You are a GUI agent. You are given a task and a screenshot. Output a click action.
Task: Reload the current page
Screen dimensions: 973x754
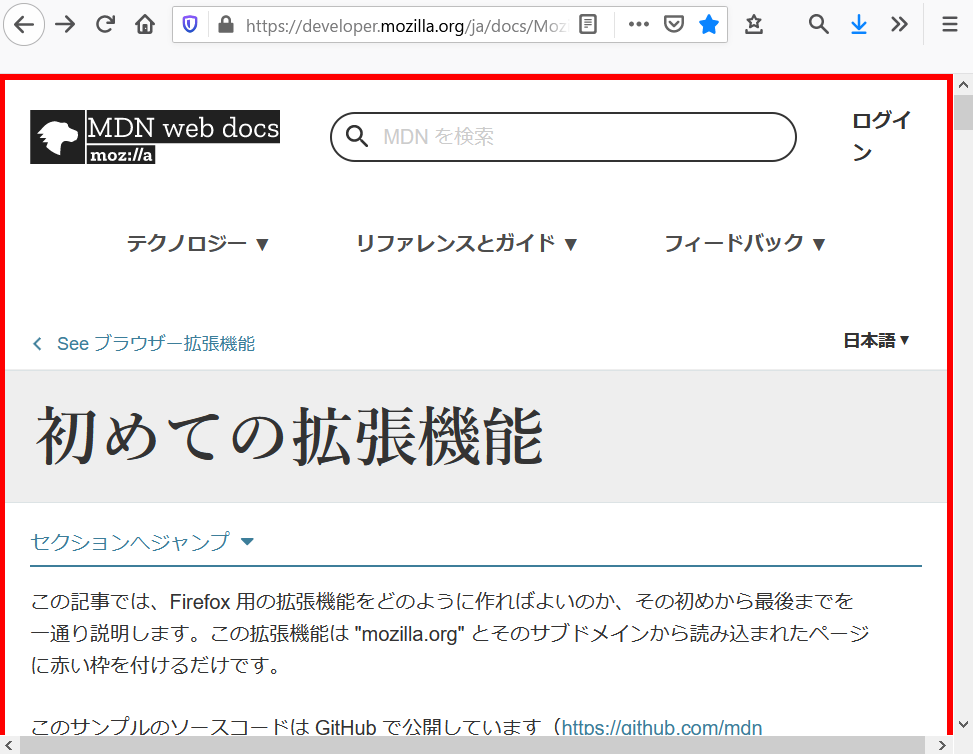pos(105,25)
